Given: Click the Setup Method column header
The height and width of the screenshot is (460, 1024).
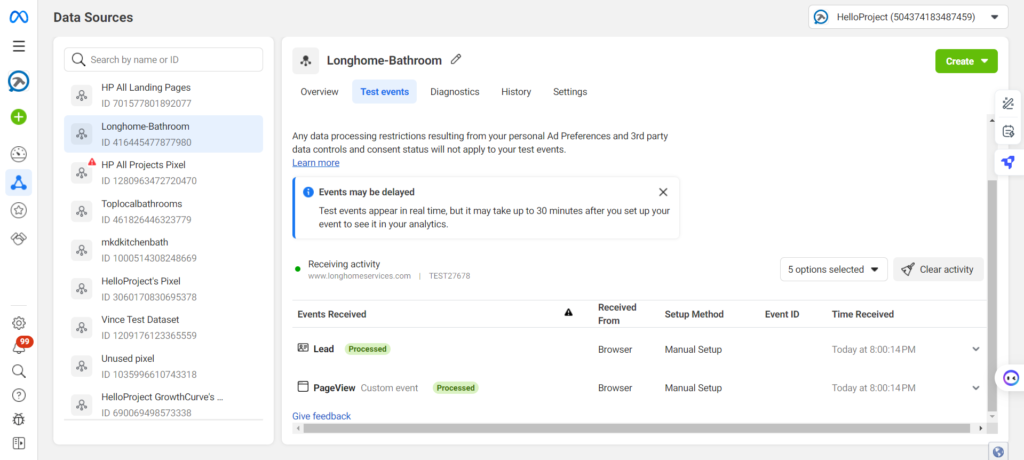Looking at the screenshot, I should pos(694,314).
